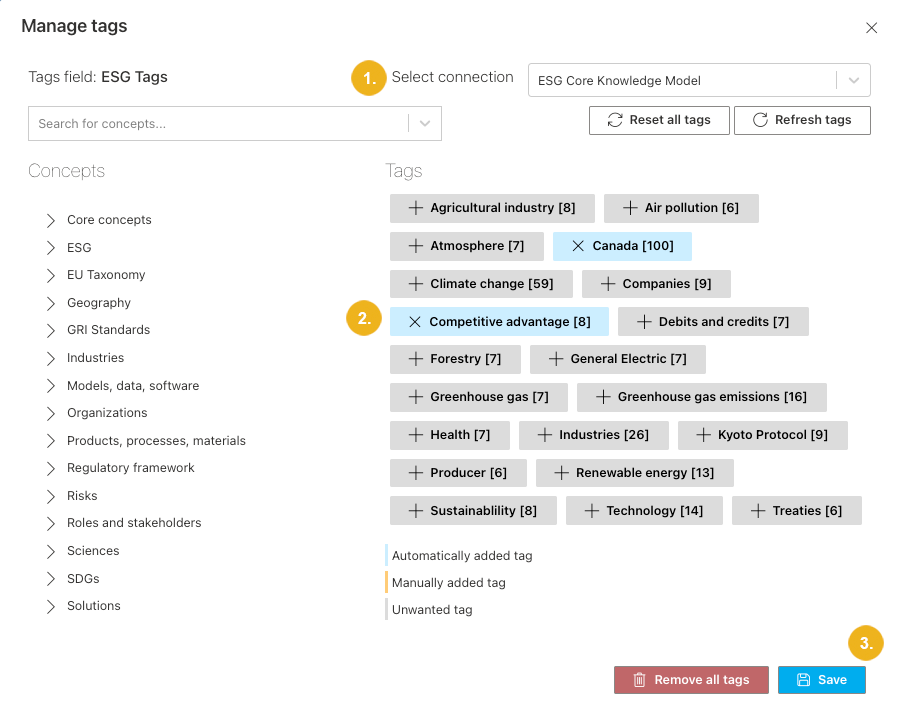Select GRI Standards label in tree

tap(108, 329)
